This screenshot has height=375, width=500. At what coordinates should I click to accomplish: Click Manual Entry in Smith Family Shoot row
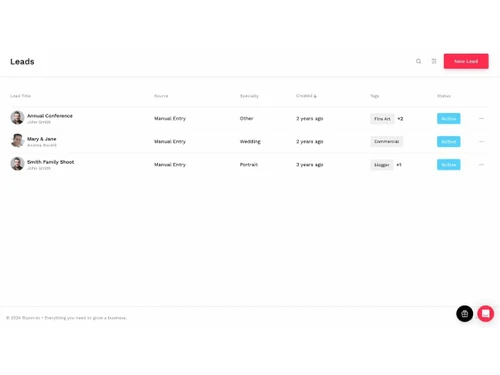(x=170, y=165)
